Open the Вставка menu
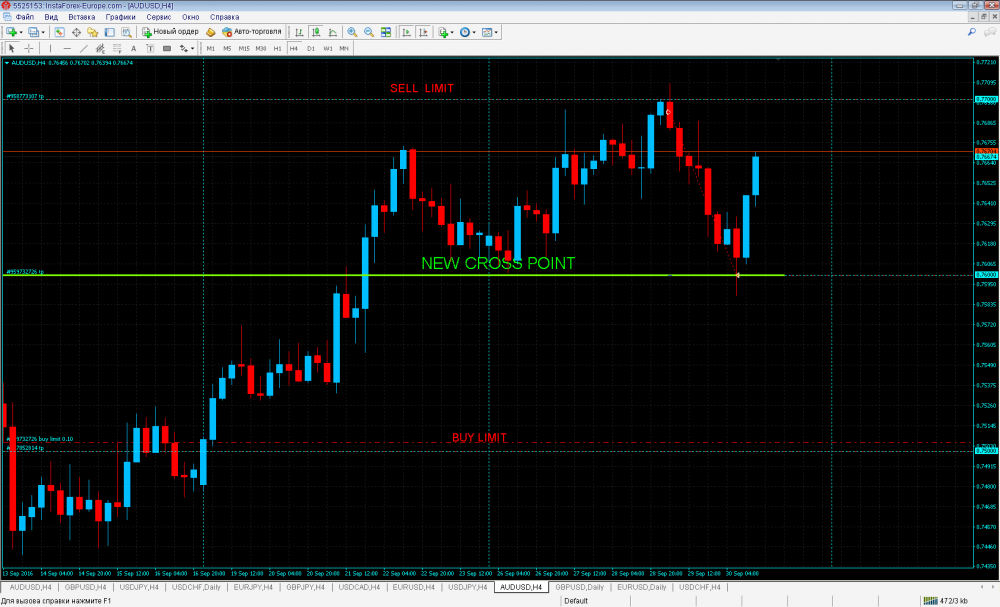 (82, 17)
